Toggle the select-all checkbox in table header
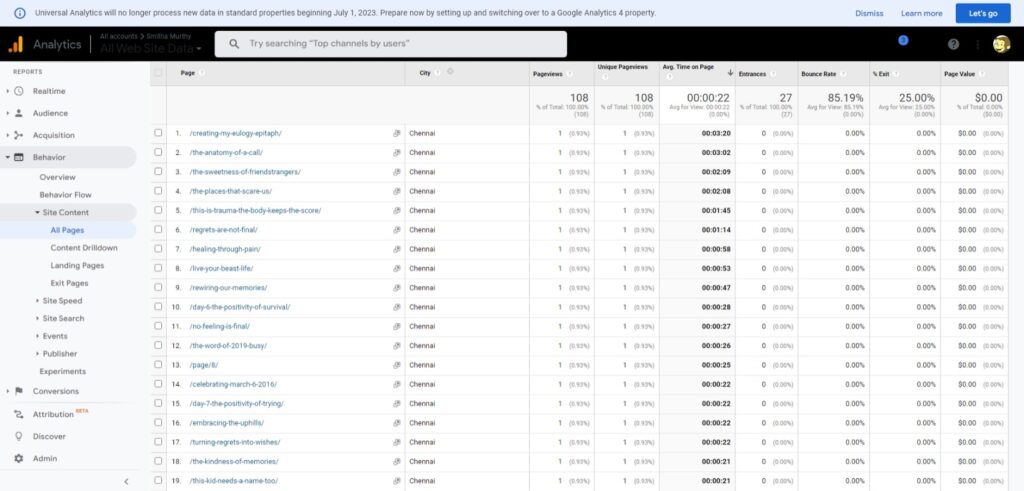 pyautogui.click(x=158, y=72)
